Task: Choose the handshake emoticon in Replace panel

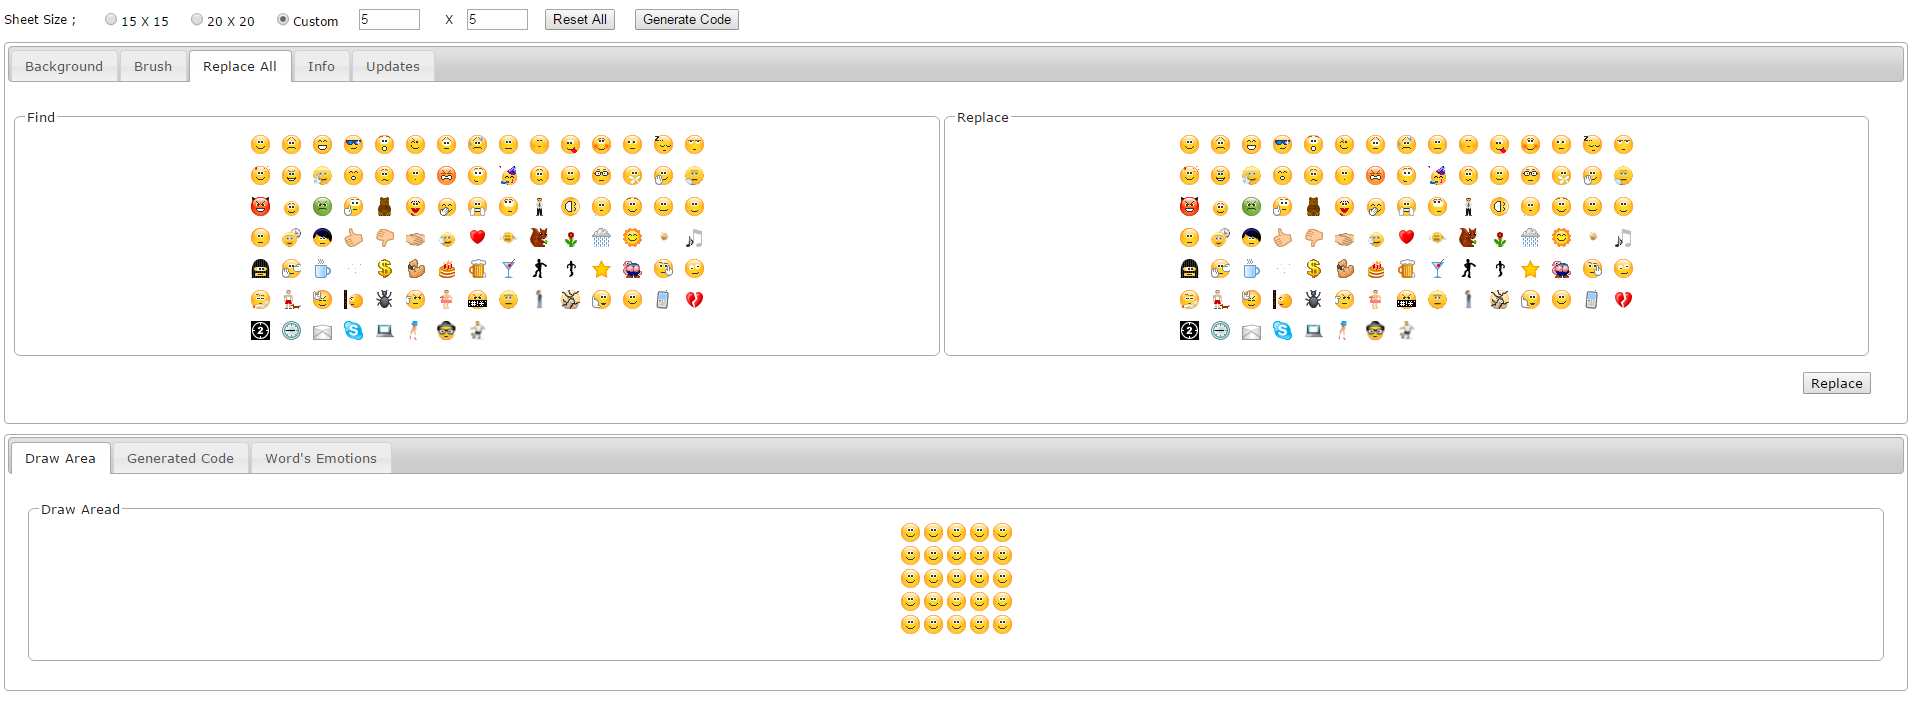Action: [x=1344, y=238]
